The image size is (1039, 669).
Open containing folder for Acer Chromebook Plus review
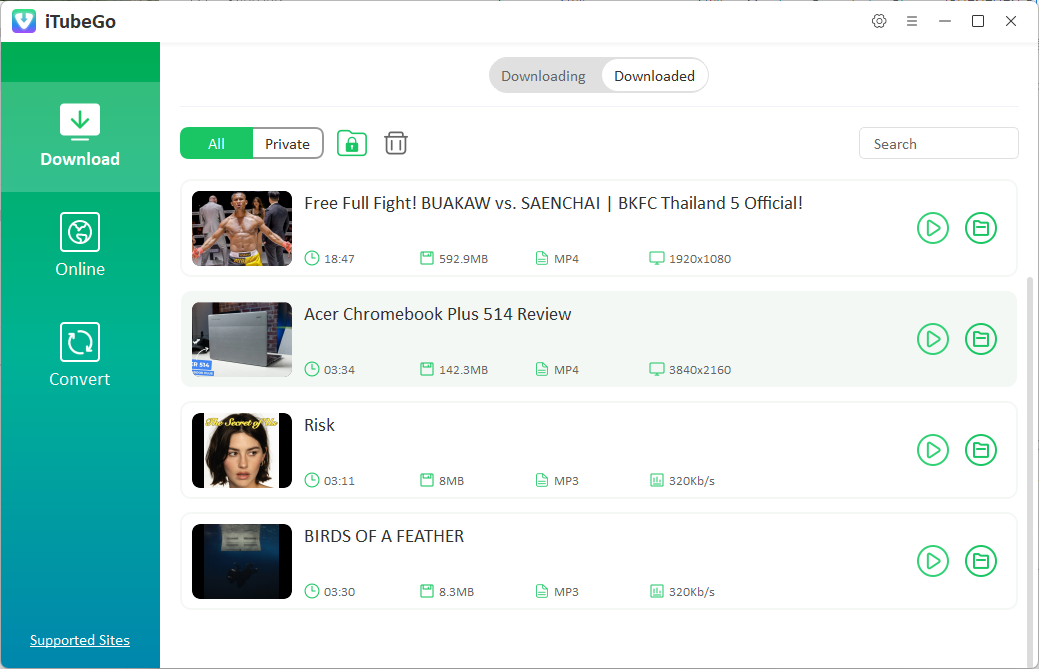tap(981, 339)
